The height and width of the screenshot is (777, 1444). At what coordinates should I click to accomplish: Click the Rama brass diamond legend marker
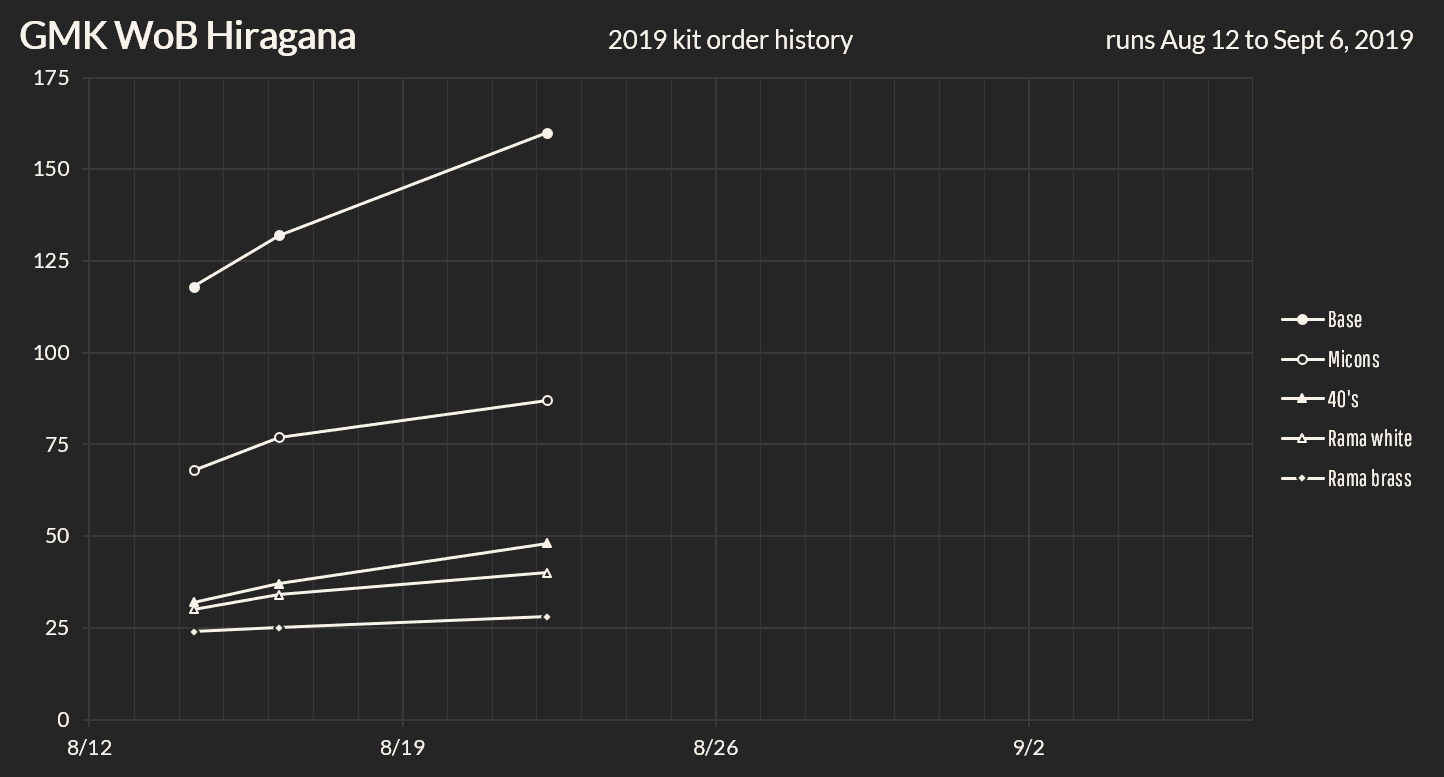point(1302,479)
